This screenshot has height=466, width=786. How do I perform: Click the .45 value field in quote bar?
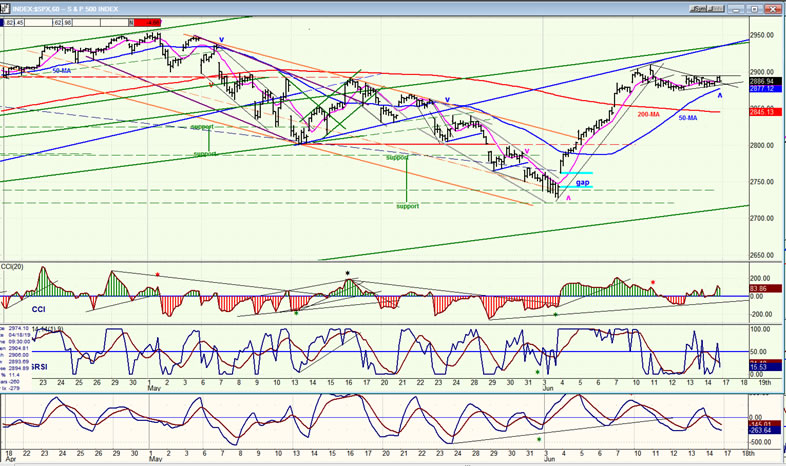pos(19,23)
